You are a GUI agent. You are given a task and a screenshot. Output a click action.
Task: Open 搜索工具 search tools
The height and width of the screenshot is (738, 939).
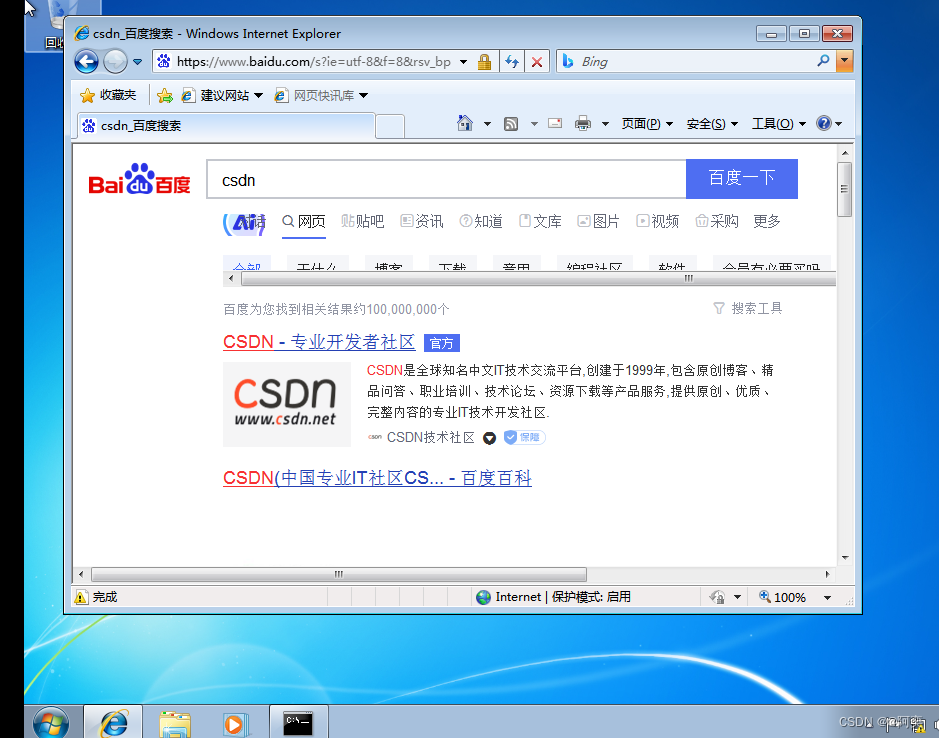[x=748, y=308]
